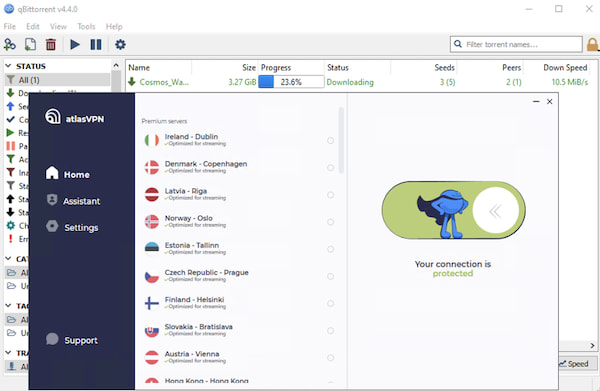Viewport: 600px width, 391px height.
Task: Toggle the VPN connection switch off
Action: 453,210
